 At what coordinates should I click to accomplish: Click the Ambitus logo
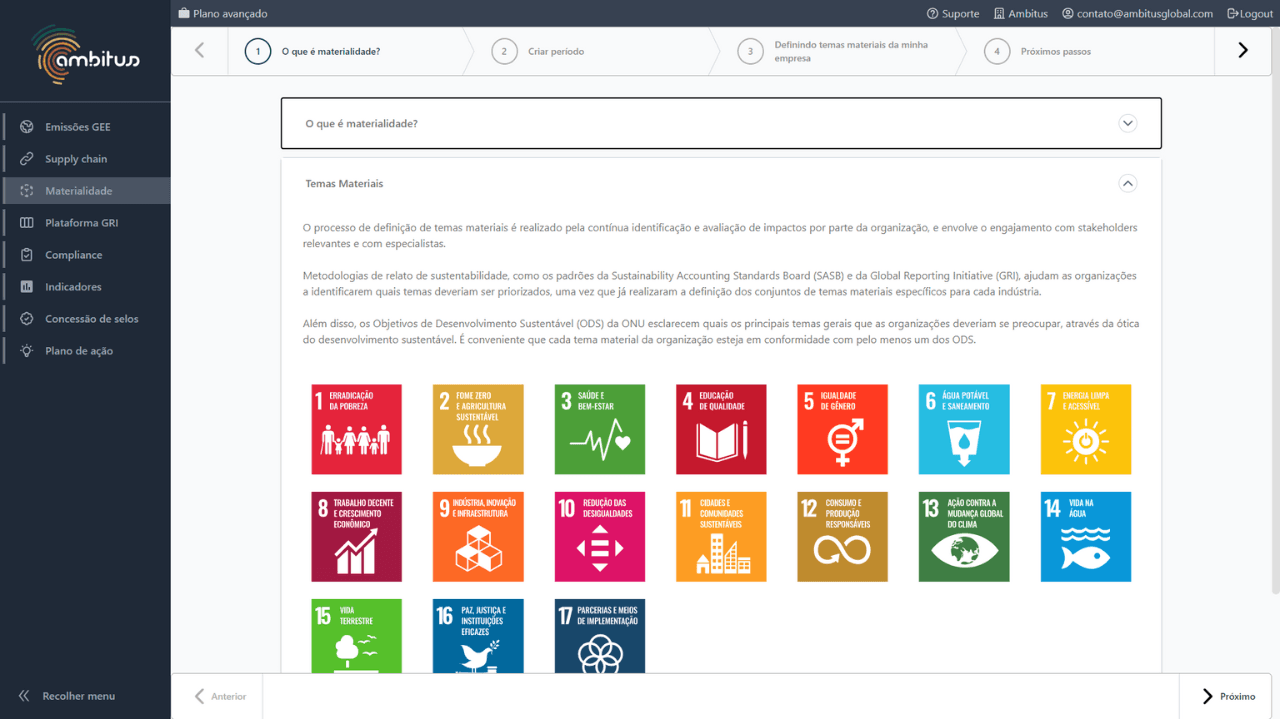point(85,55)
